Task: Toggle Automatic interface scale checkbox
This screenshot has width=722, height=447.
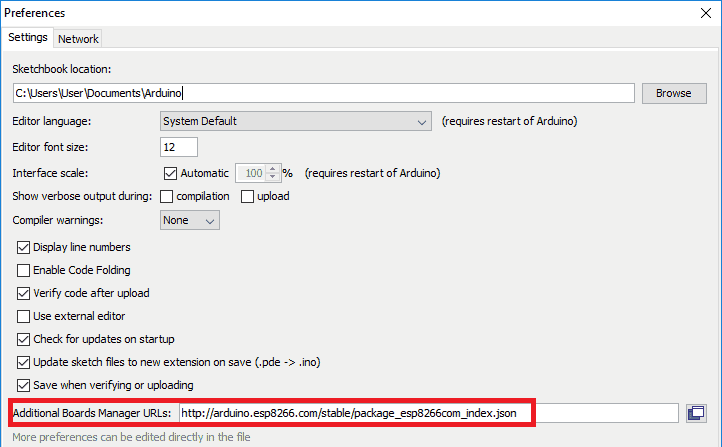Action: coord(170,173)
